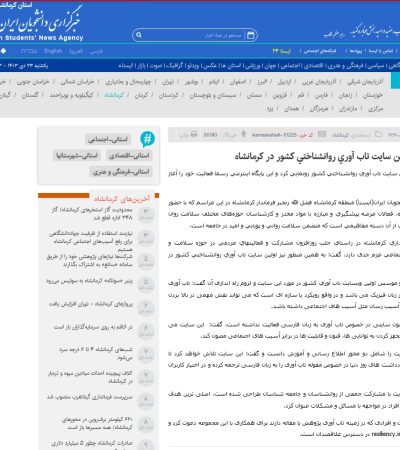Switch language to العربية
The image size is (400, 450).
tap(76, 51)
